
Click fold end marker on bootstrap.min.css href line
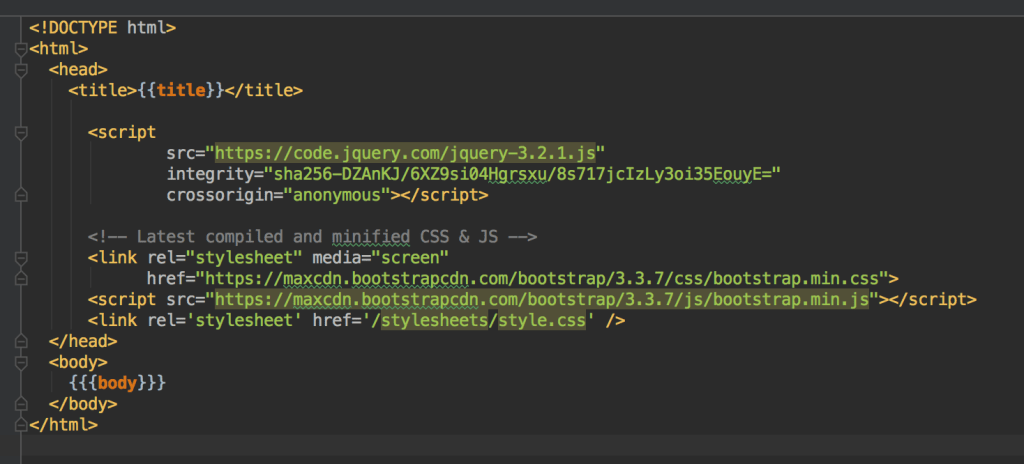click(x=21, y=278)
